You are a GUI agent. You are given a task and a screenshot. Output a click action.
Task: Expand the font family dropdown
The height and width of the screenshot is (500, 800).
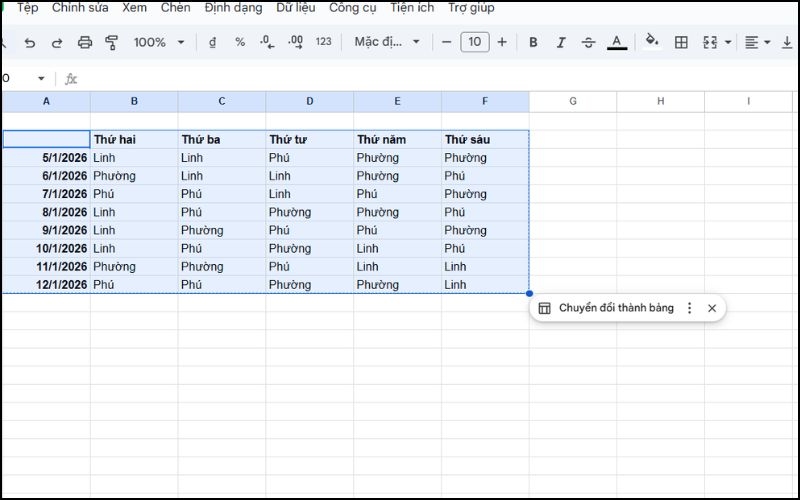(x=387, y=42)
